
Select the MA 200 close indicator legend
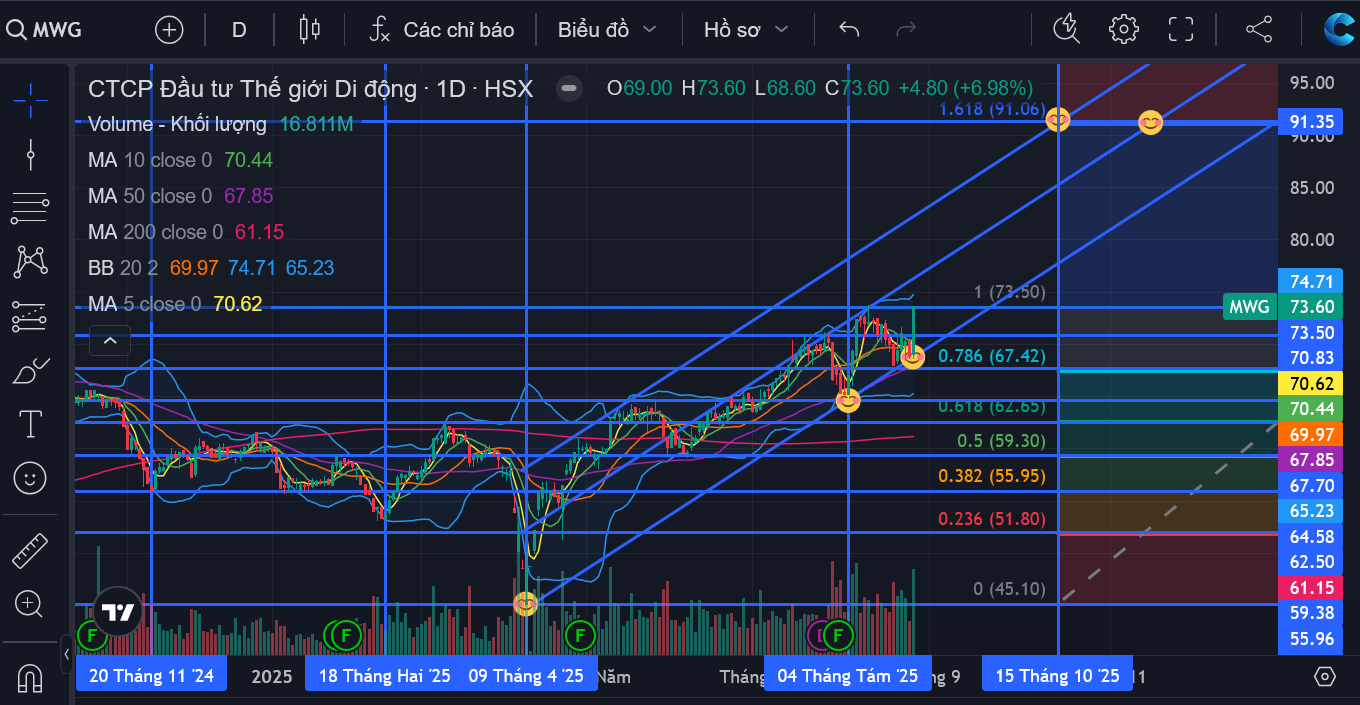point(155,232)
